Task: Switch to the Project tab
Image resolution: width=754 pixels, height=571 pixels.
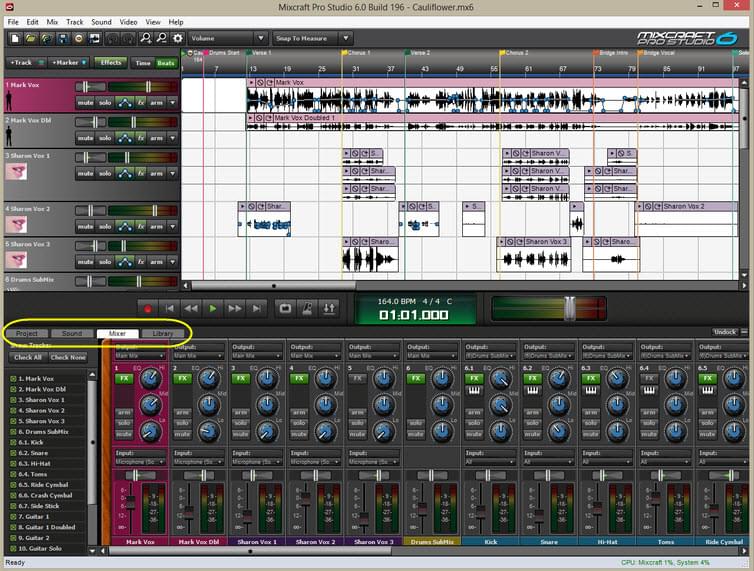Action: pos(27,333)
